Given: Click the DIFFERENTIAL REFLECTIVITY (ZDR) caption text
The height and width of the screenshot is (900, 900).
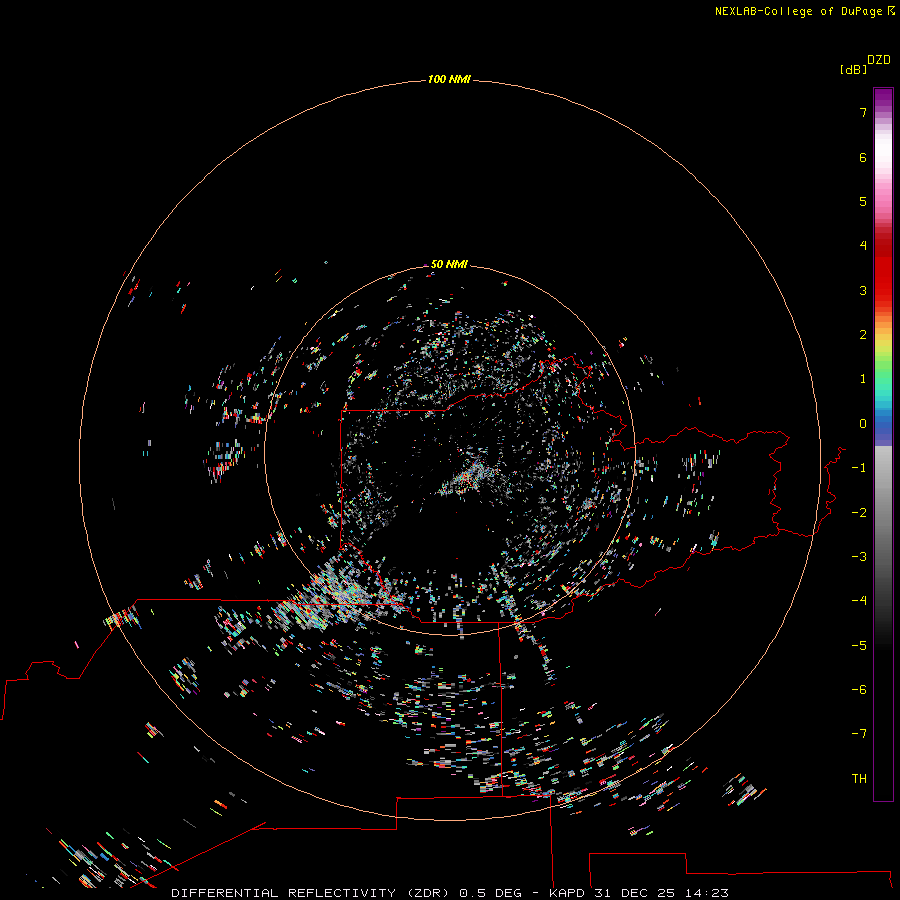Looking at the screenshot, I should pos(311,893).
